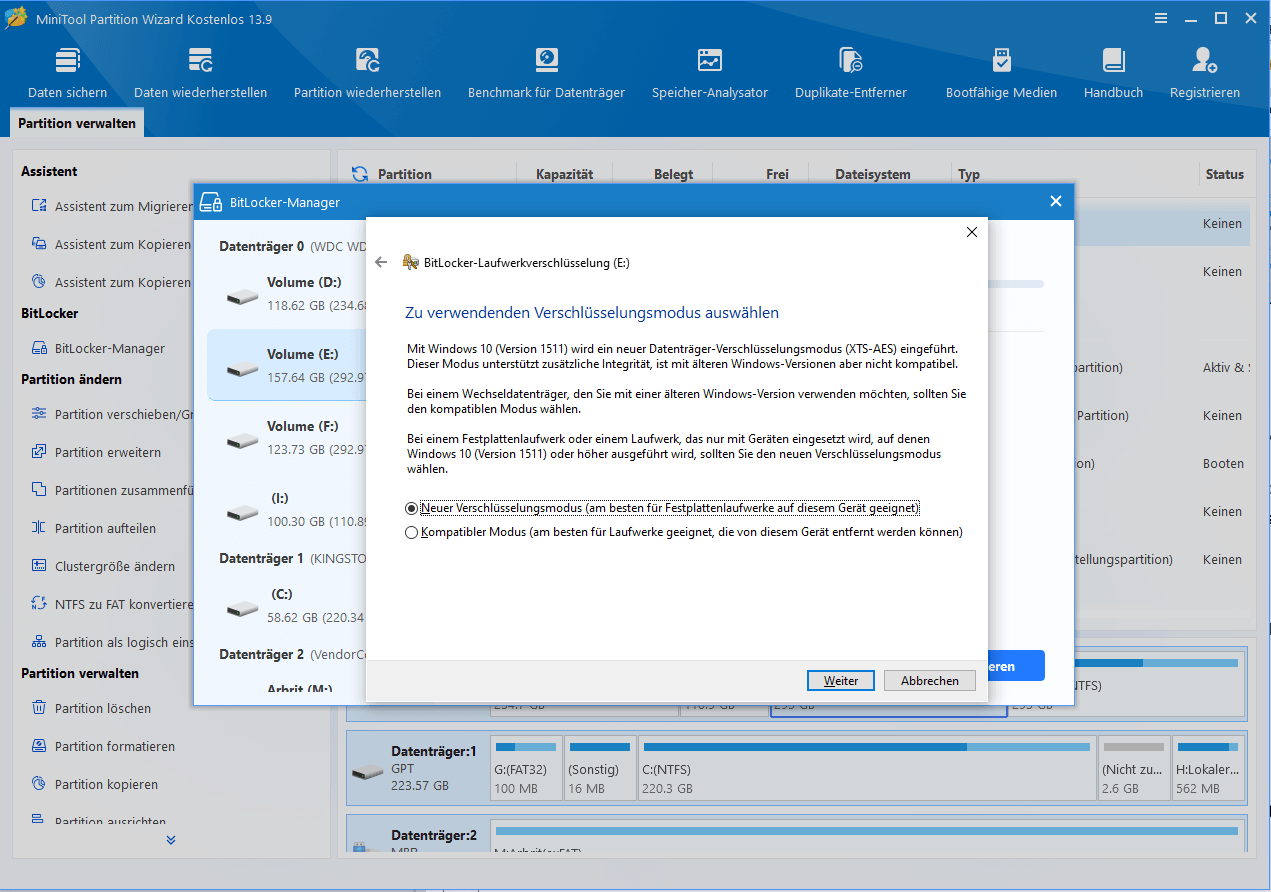Expand more sidebar actions chevron
Viewport: 1271px width, 892px height.
tap(171, 840)
